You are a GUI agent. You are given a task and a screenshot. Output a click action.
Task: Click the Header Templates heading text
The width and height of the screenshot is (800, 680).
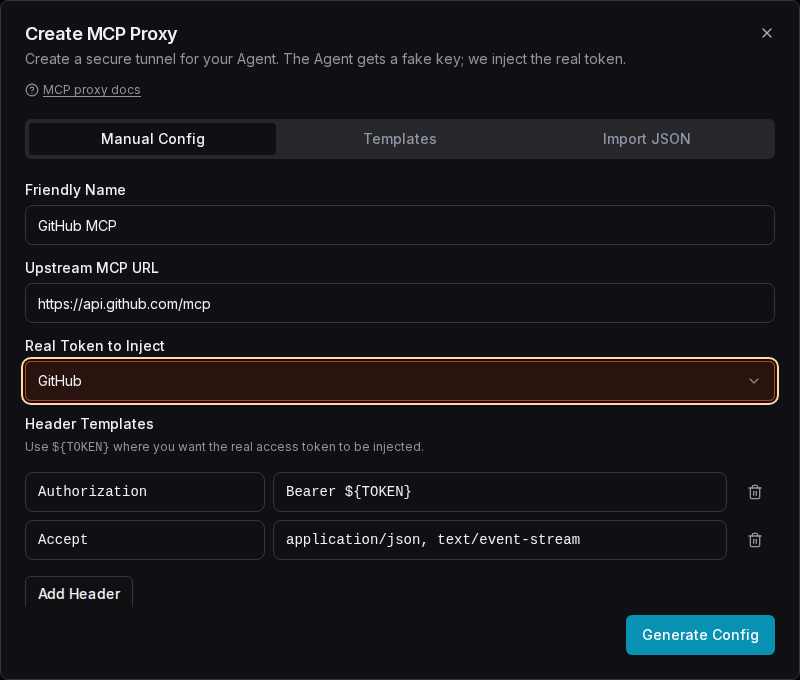coord(89,424)
